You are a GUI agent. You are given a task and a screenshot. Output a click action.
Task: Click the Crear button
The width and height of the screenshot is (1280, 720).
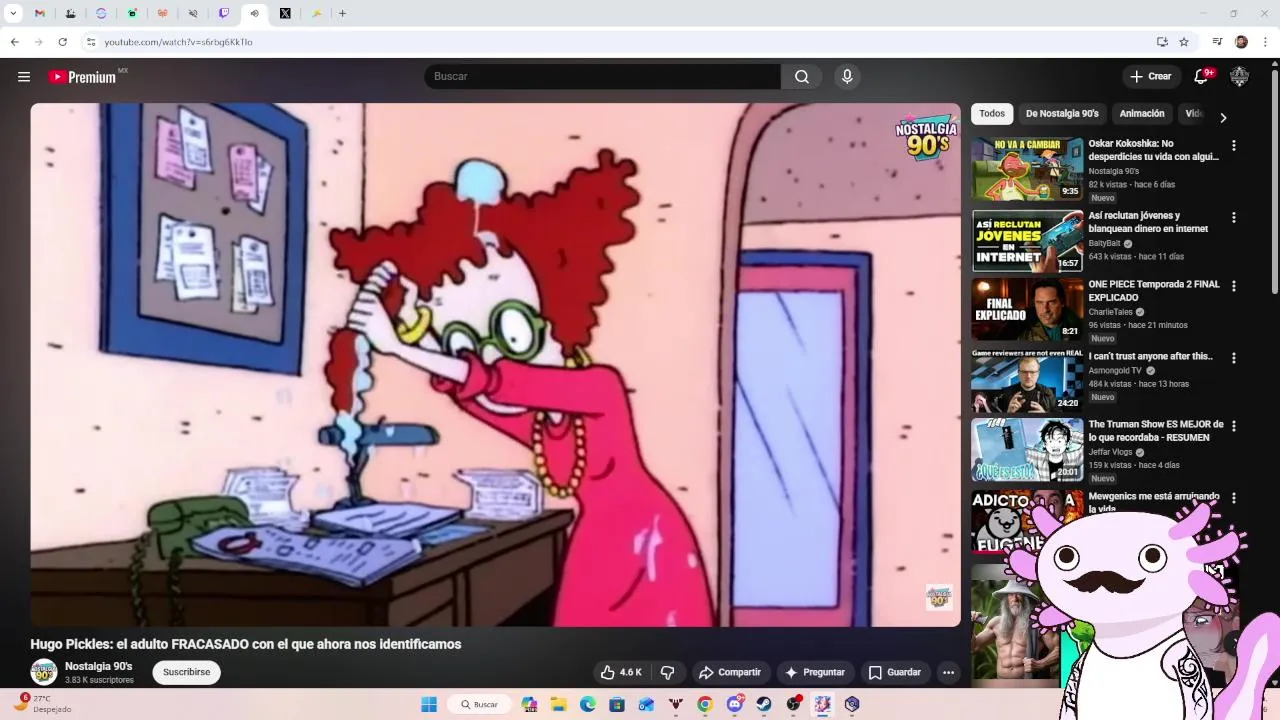click(1150, 77)
